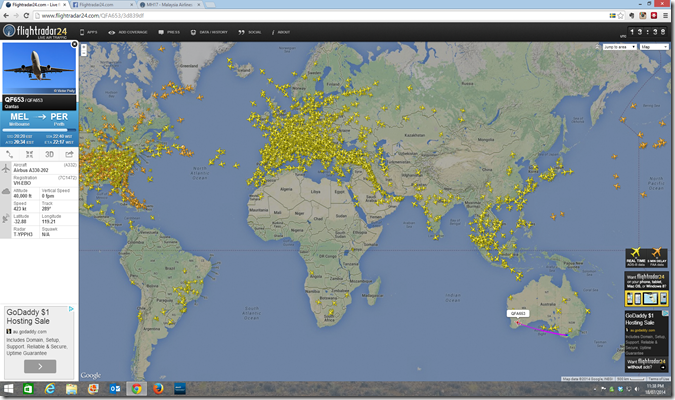Image resolution: width=675 pixels, height=400 pixels.
Task: Go forward in browser history
Action: (x=16, y=16)
